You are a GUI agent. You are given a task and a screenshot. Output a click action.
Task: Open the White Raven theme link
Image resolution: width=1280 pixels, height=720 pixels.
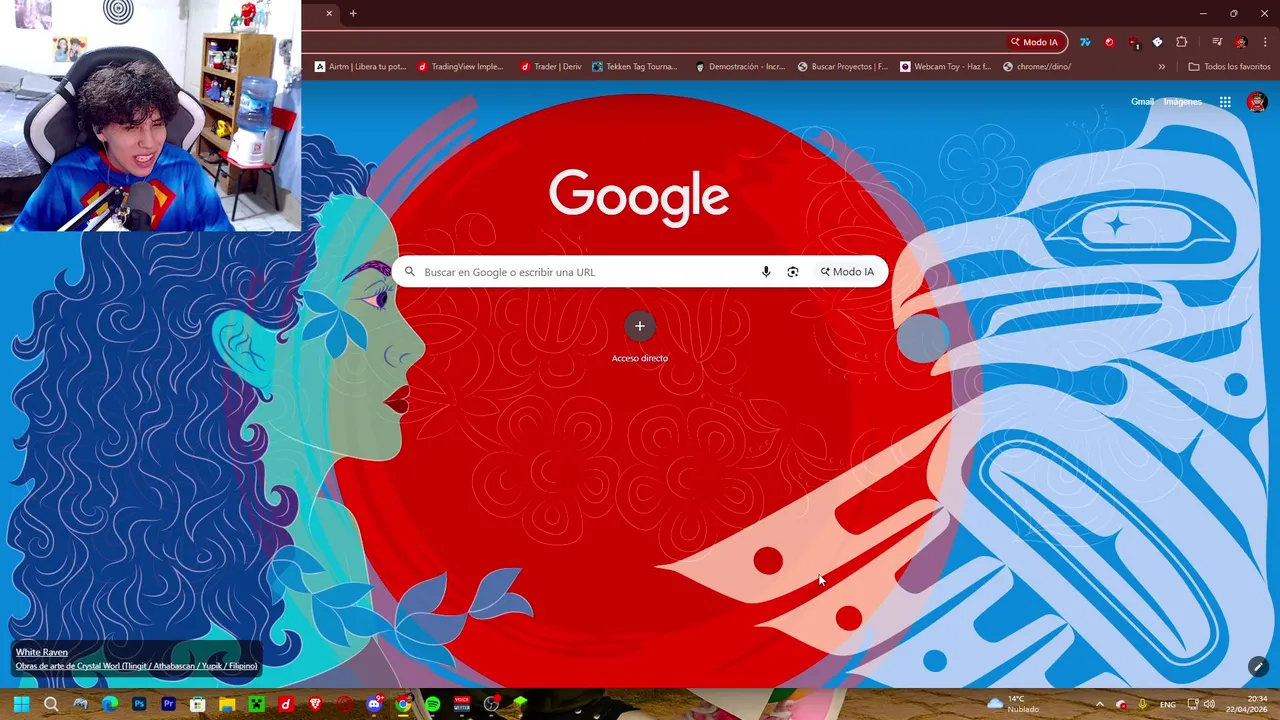[42, 652]
